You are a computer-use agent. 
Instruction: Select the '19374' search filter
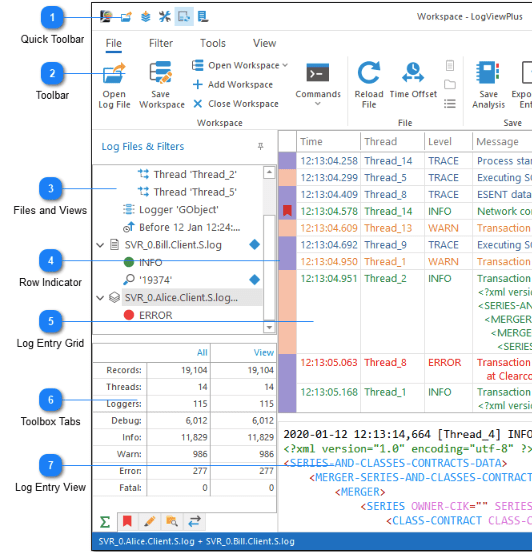pyautogui.click(x=148, y=280)
